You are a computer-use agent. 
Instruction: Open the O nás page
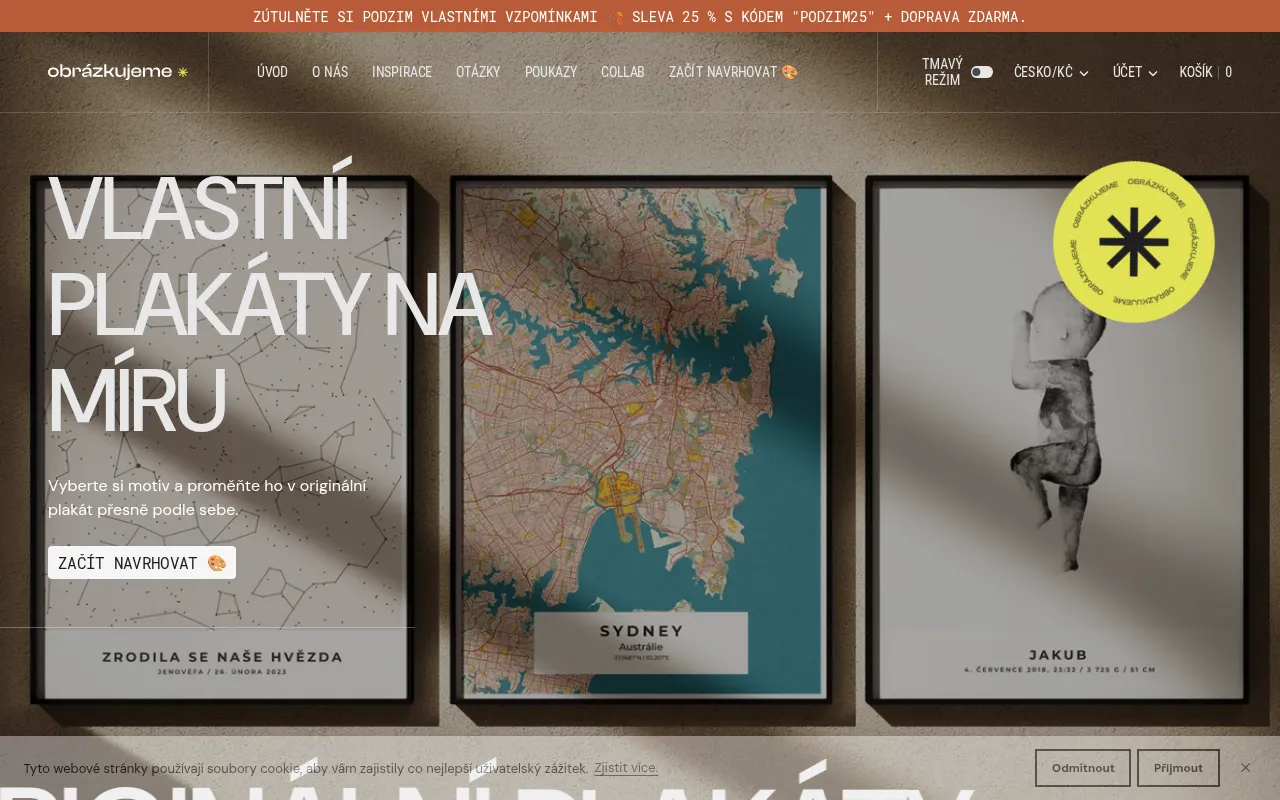click(330, 72)
